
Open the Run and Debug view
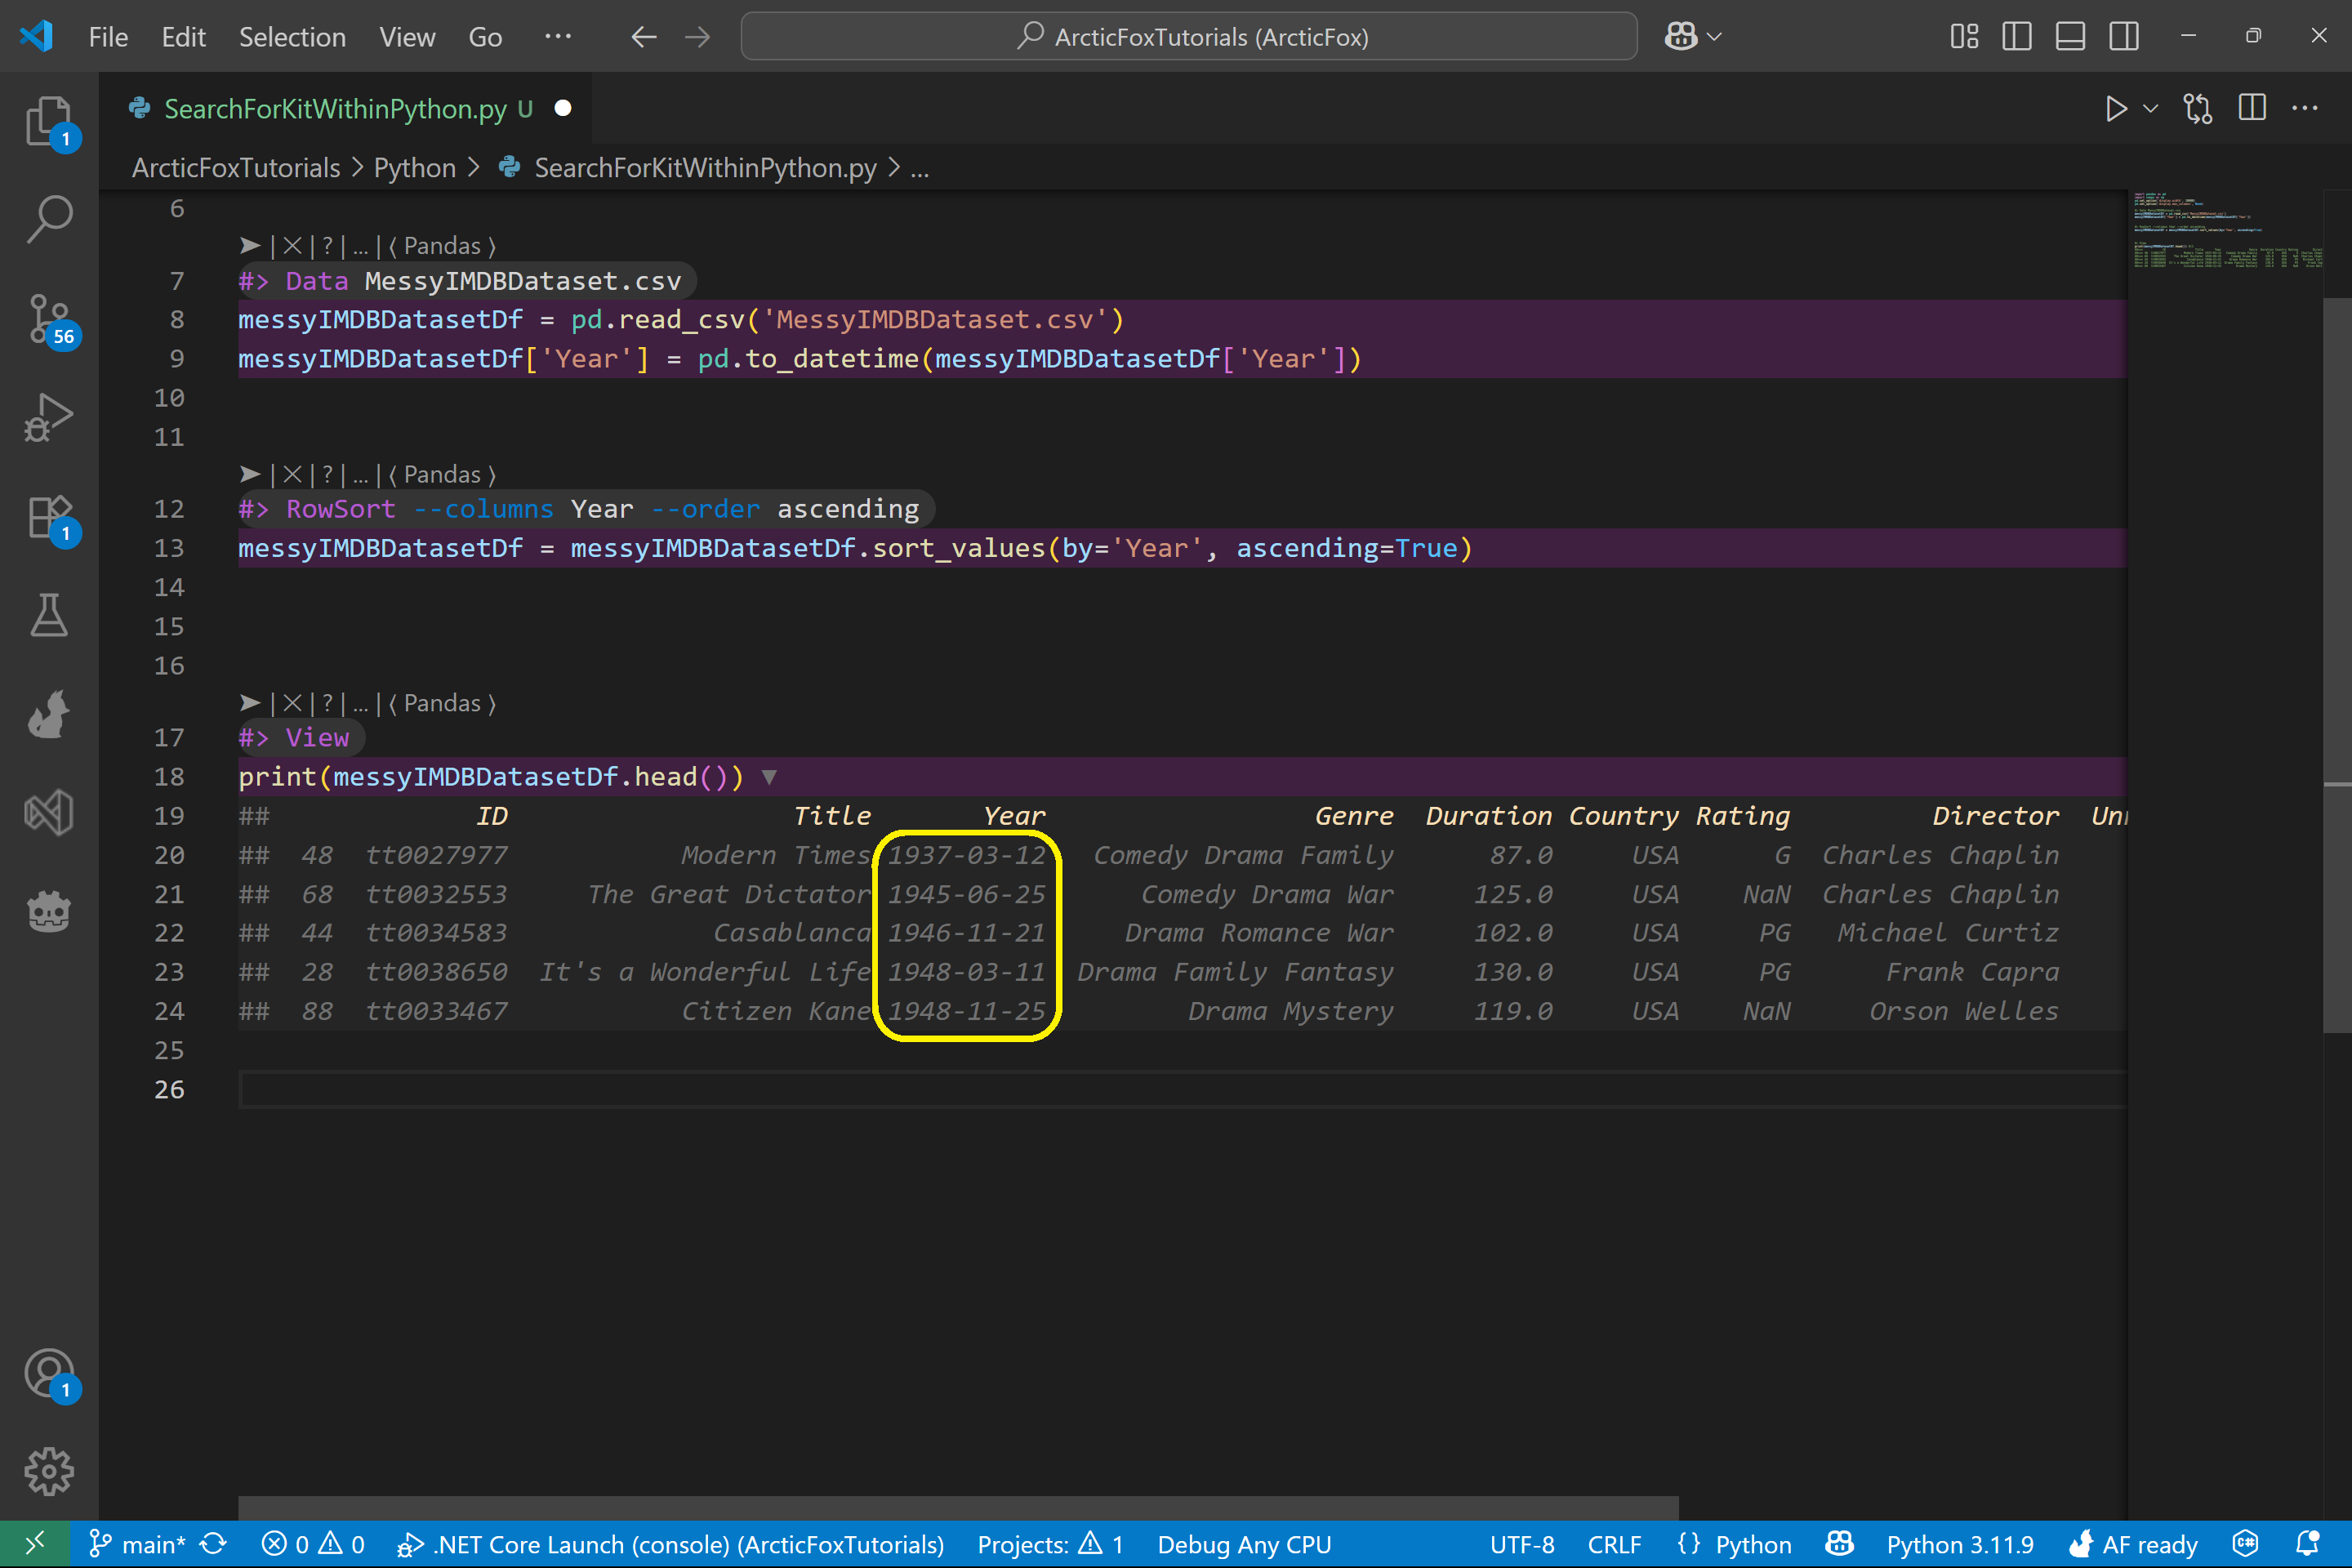(48, 417)
